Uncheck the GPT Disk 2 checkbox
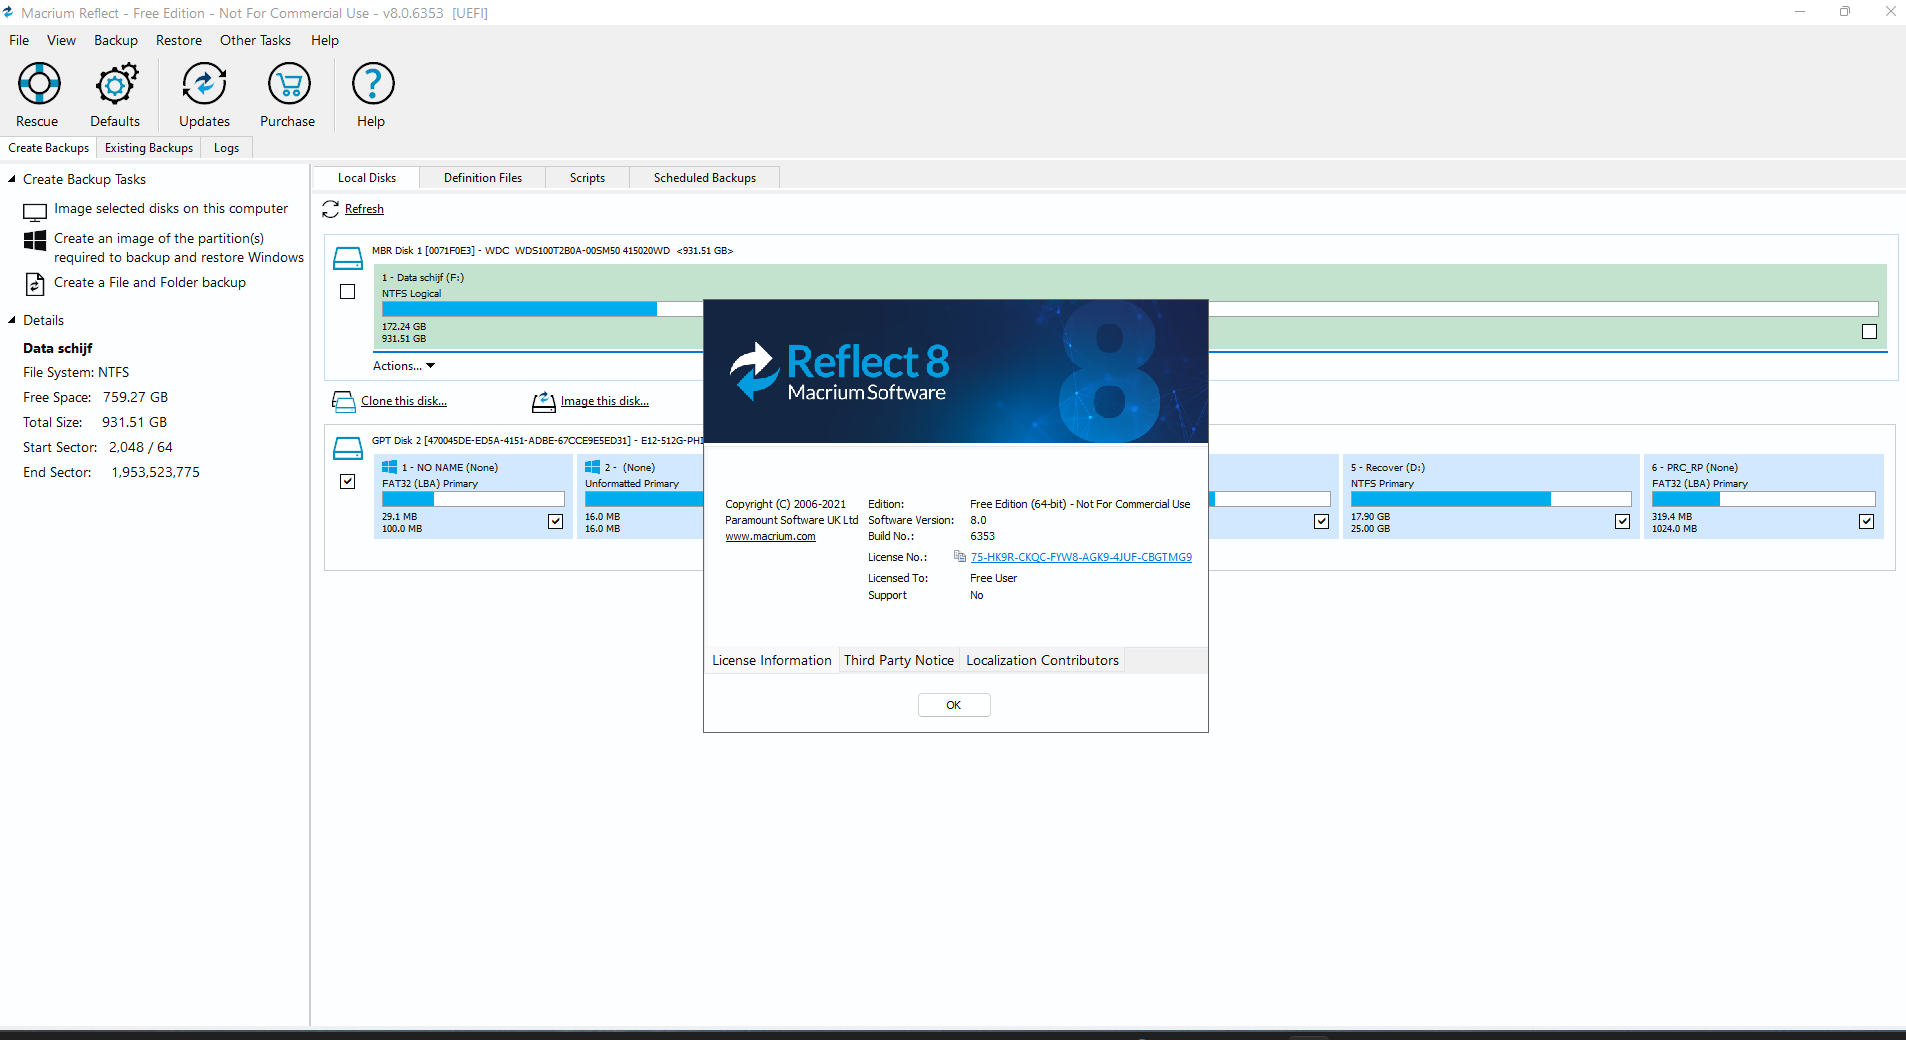1906x1040 pixels. 348,482
